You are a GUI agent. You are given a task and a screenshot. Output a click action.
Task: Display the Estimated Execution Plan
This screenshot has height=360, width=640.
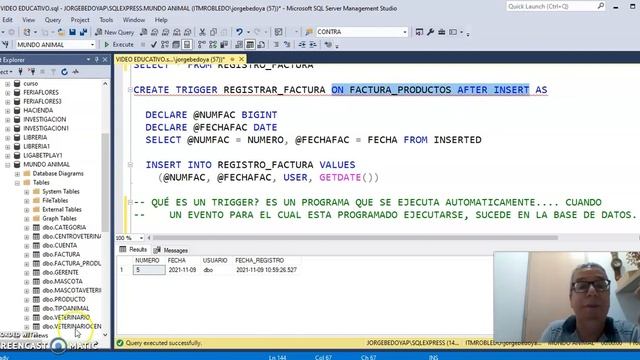165,44
